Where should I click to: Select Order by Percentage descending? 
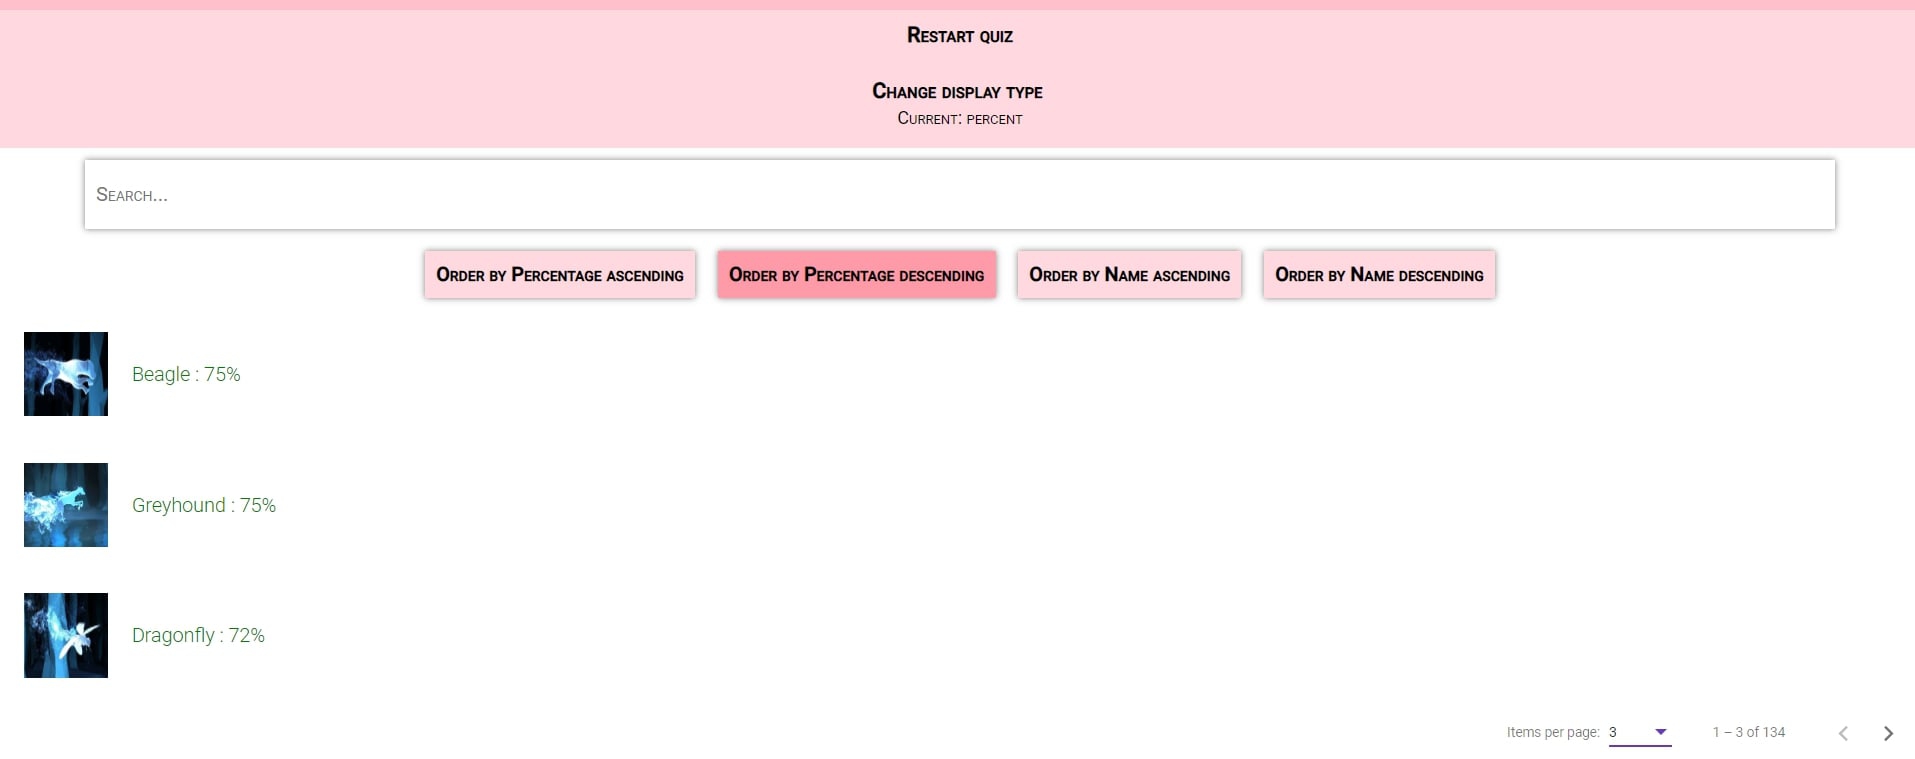pyautogui.click(x=857, y=274)
